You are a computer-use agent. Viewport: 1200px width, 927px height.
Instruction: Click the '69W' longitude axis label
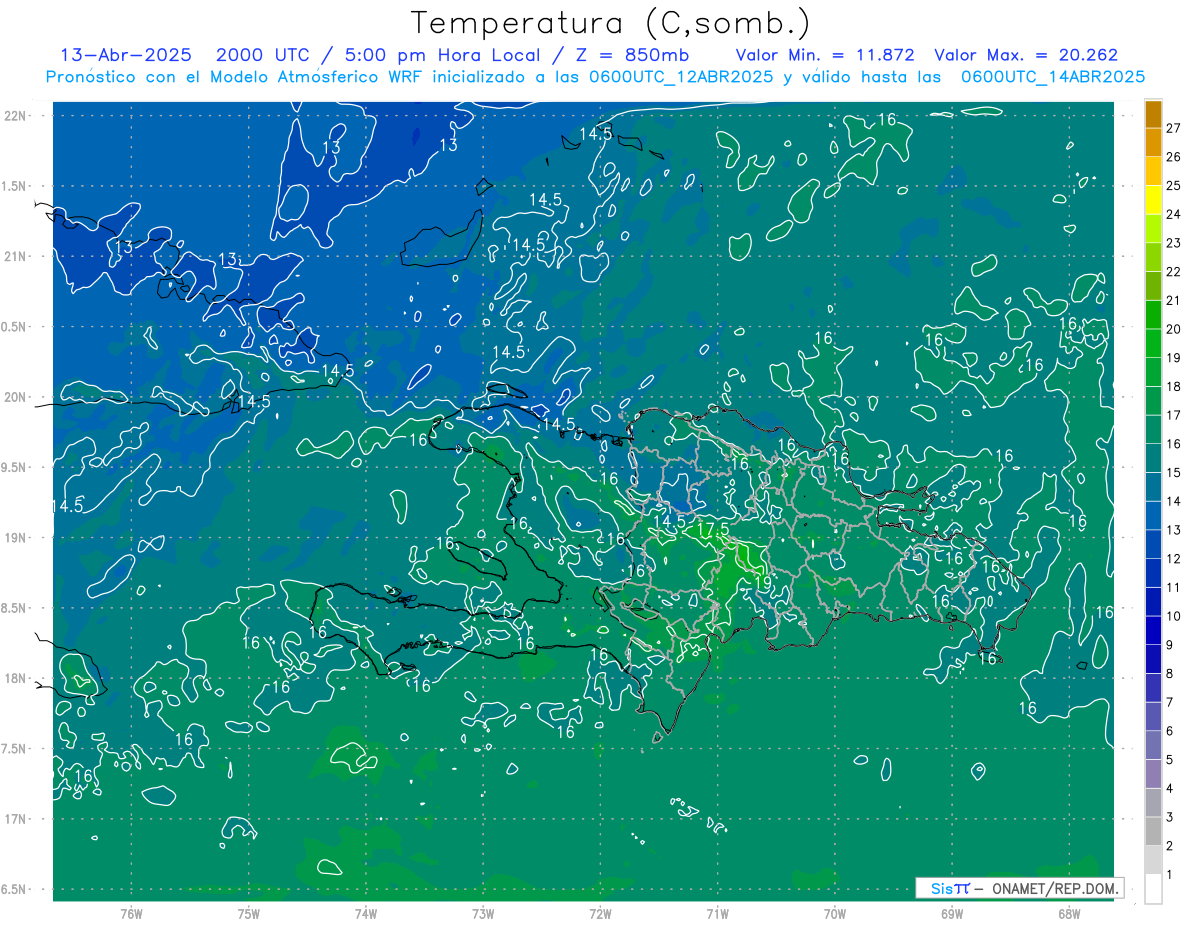coord(952,913)
